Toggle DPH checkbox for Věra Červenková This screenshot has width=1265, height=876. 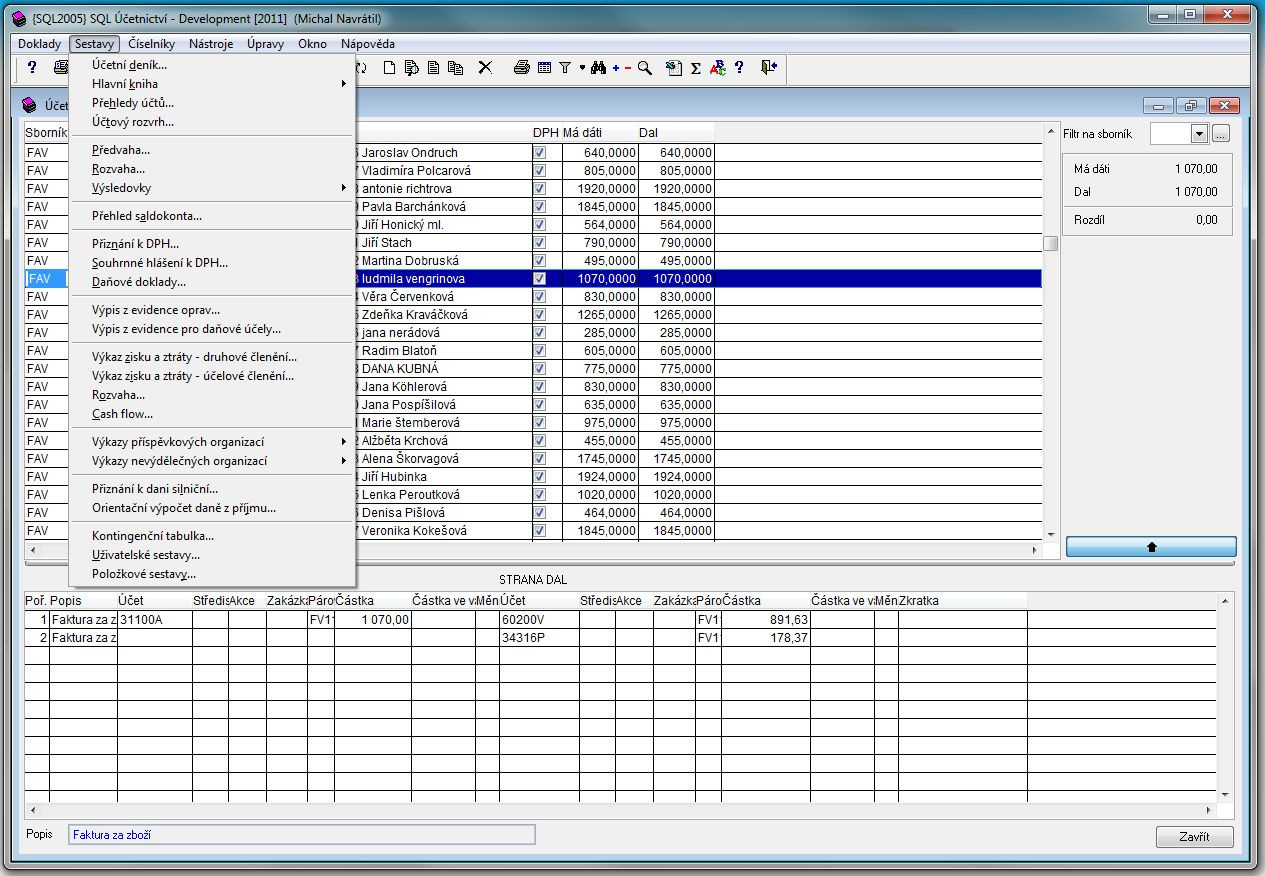click(540, 297)
